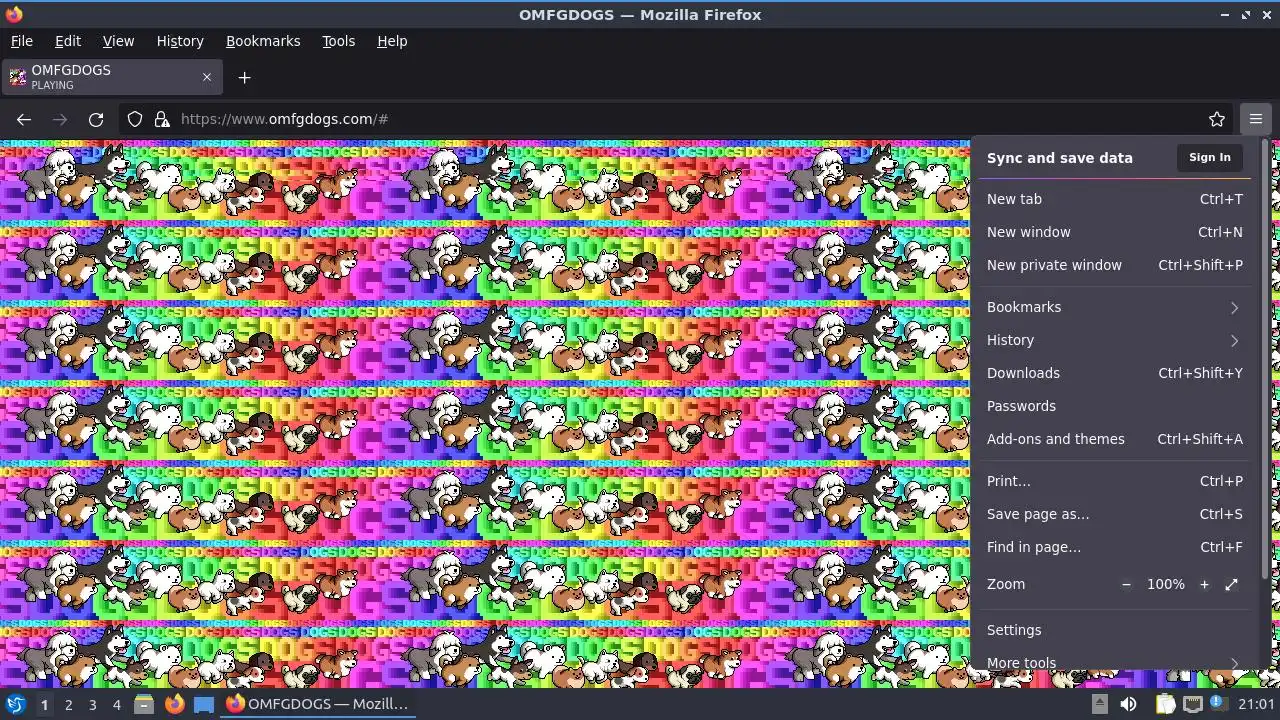Open the File menu
The height and width of the screenshot is (720, 1280).
21,41
